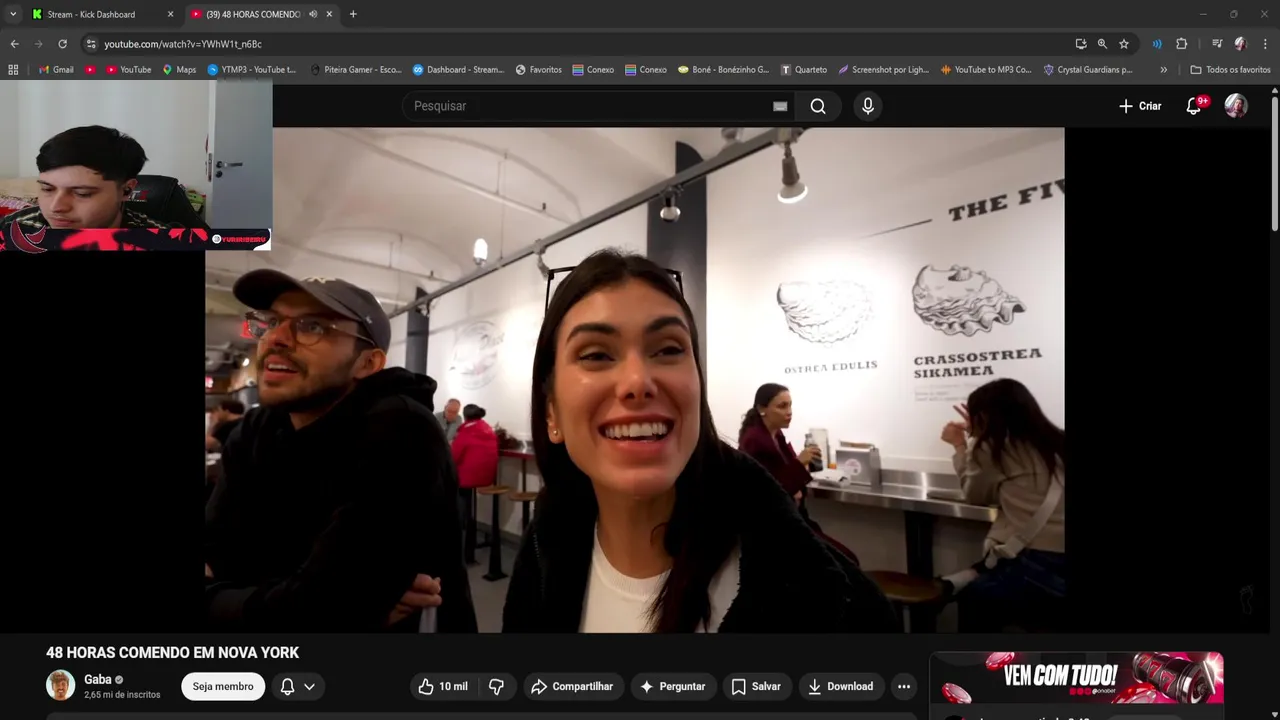Open YouTube notifications bell

coord(1194,106)
